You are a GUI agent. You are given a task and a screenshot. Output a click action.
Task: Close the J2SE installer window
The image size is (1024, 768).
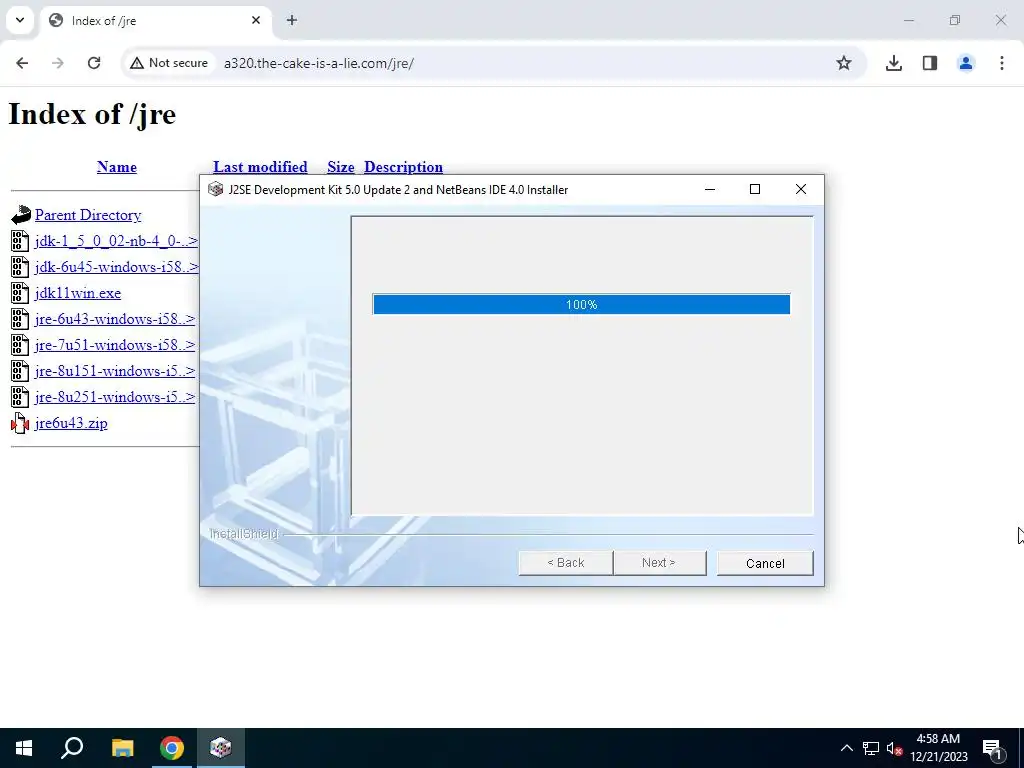801,189
